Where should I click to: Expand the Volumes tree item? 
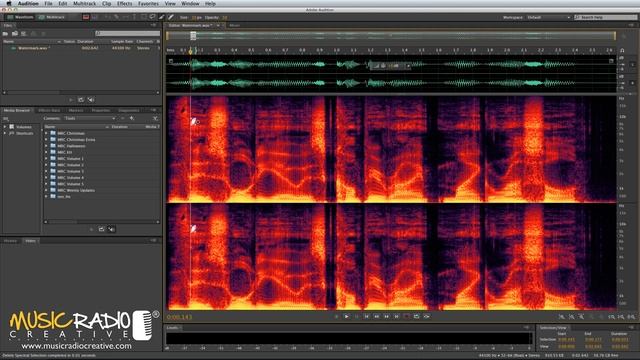pos(5,127)
